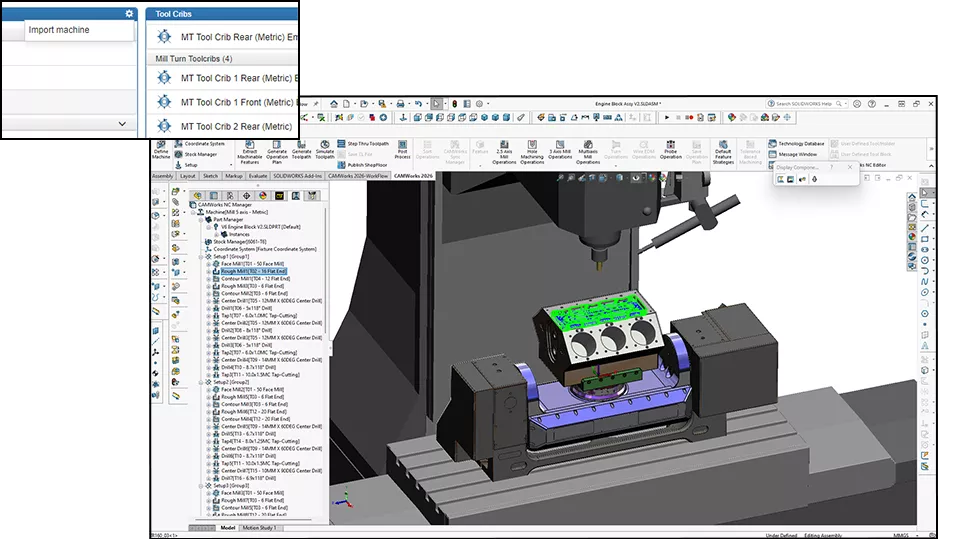Collapse Part Manager tree node
This screenshot has height=539, width=960.
[x=201, y=219]
